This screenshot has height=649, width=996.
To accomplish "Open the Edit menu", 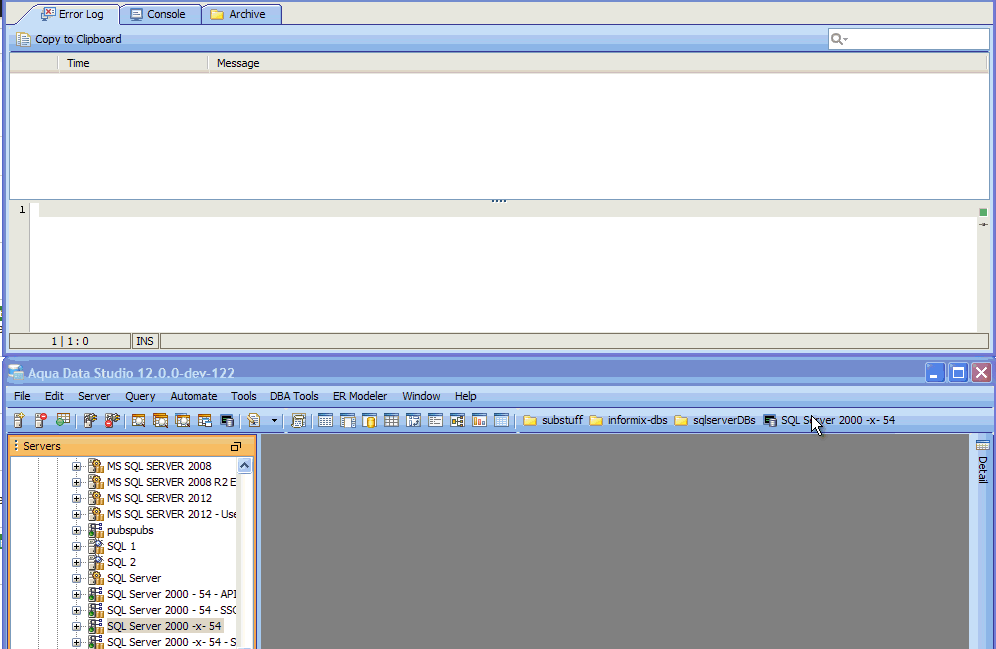I will (x=54, y=396).
